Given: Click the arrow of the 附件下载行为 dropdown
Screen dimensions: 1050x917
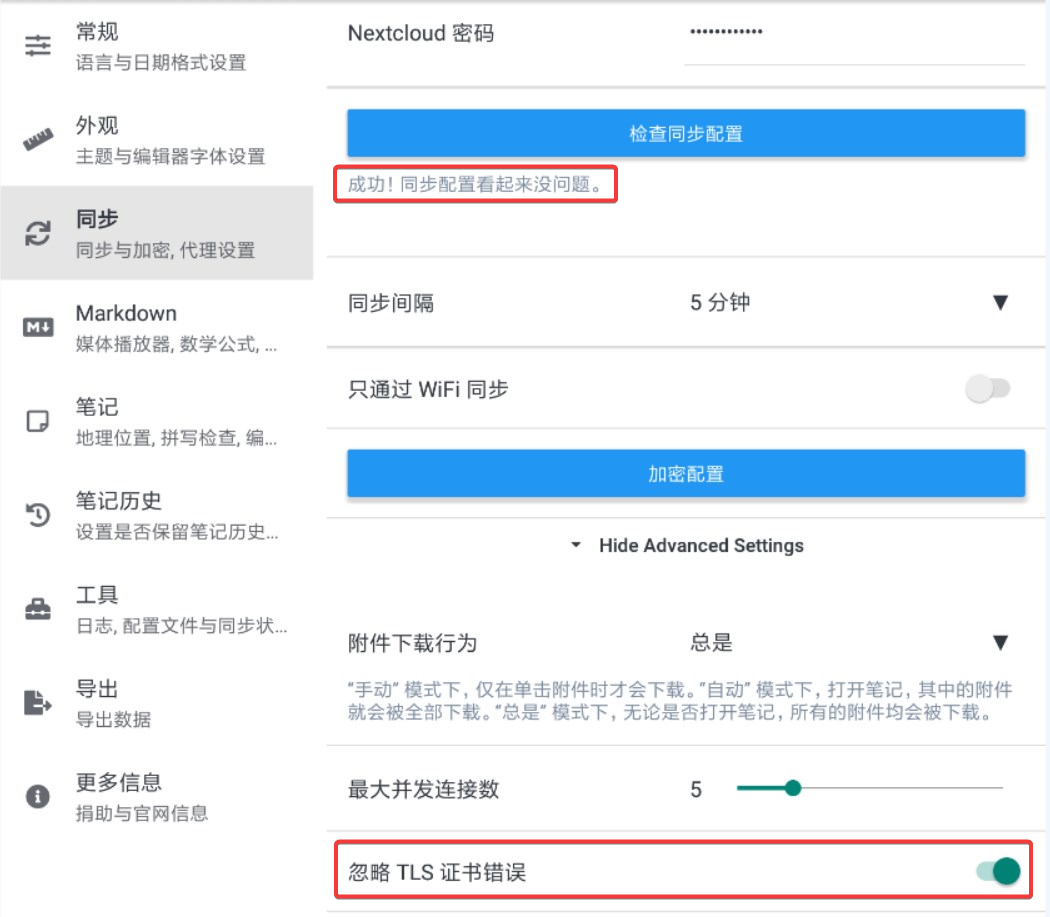Looking at the screenshot, I should [1000, 642].
